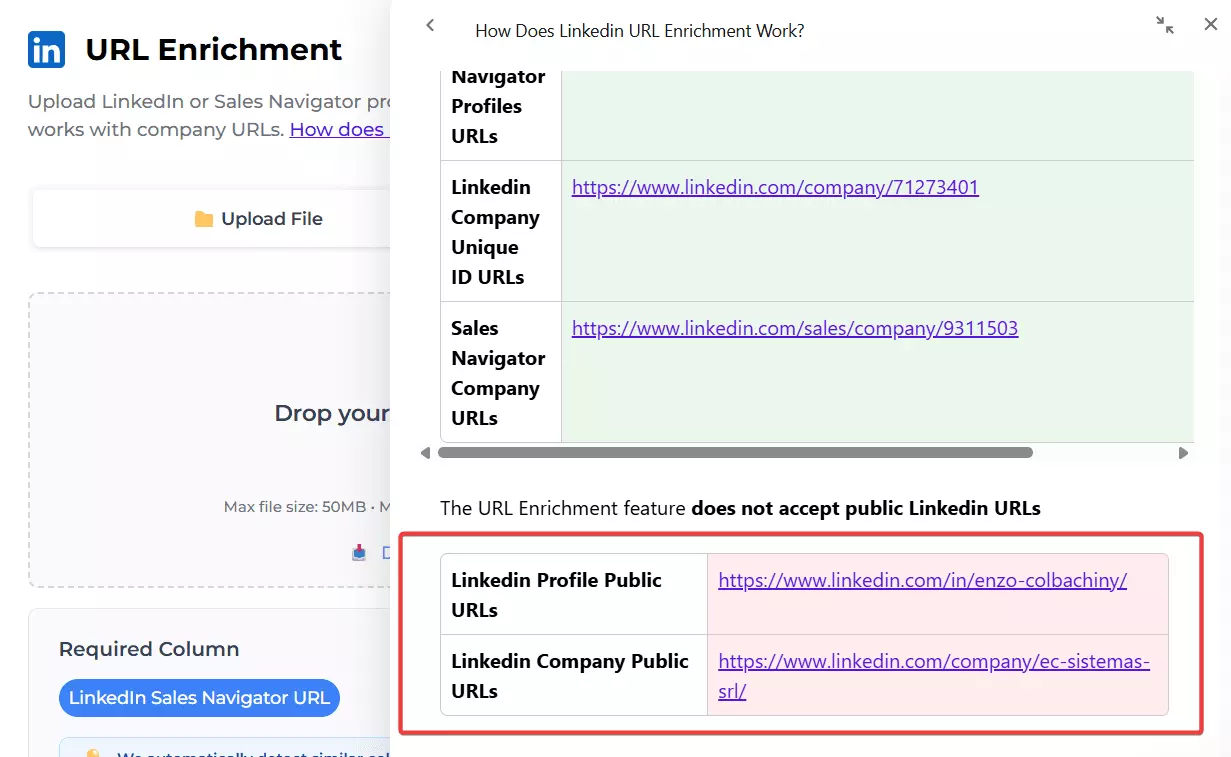Open the company/71273401 unique ID URL
The height and width of the screenshot is (757, 1231).
(775, 187)
